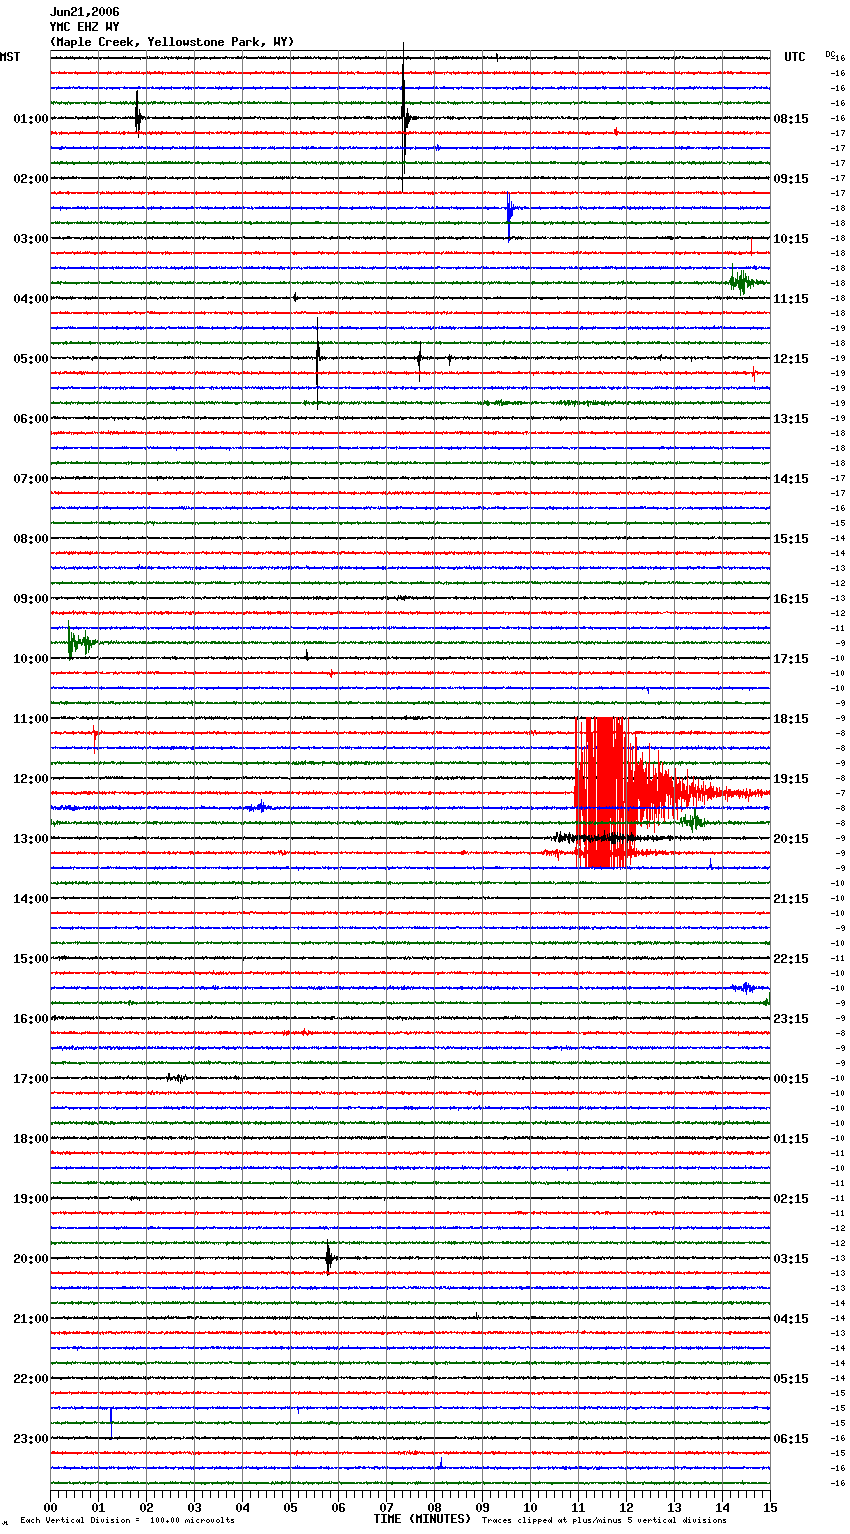Click the 11:15 UTC time label
The height and width of the screenshot is (1534, 850).
point(791,299)
